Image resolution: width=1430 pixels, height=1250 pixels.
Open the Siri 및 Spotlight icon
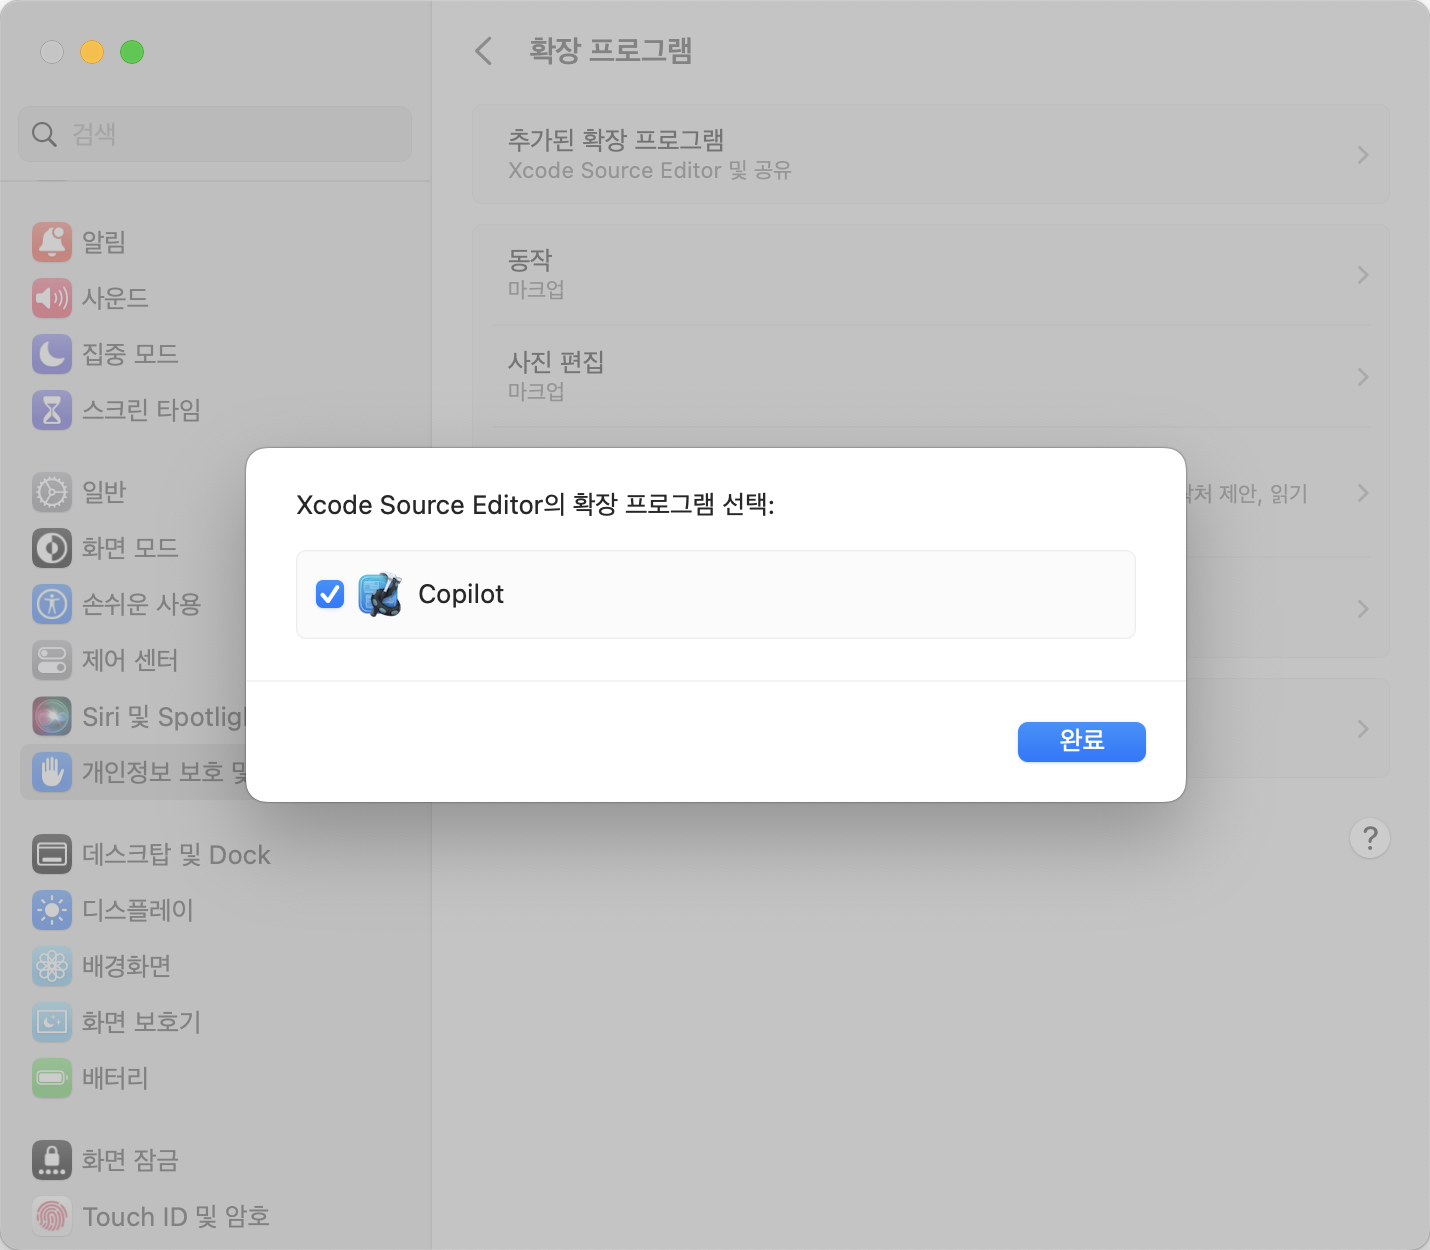[x=52, y=716]
